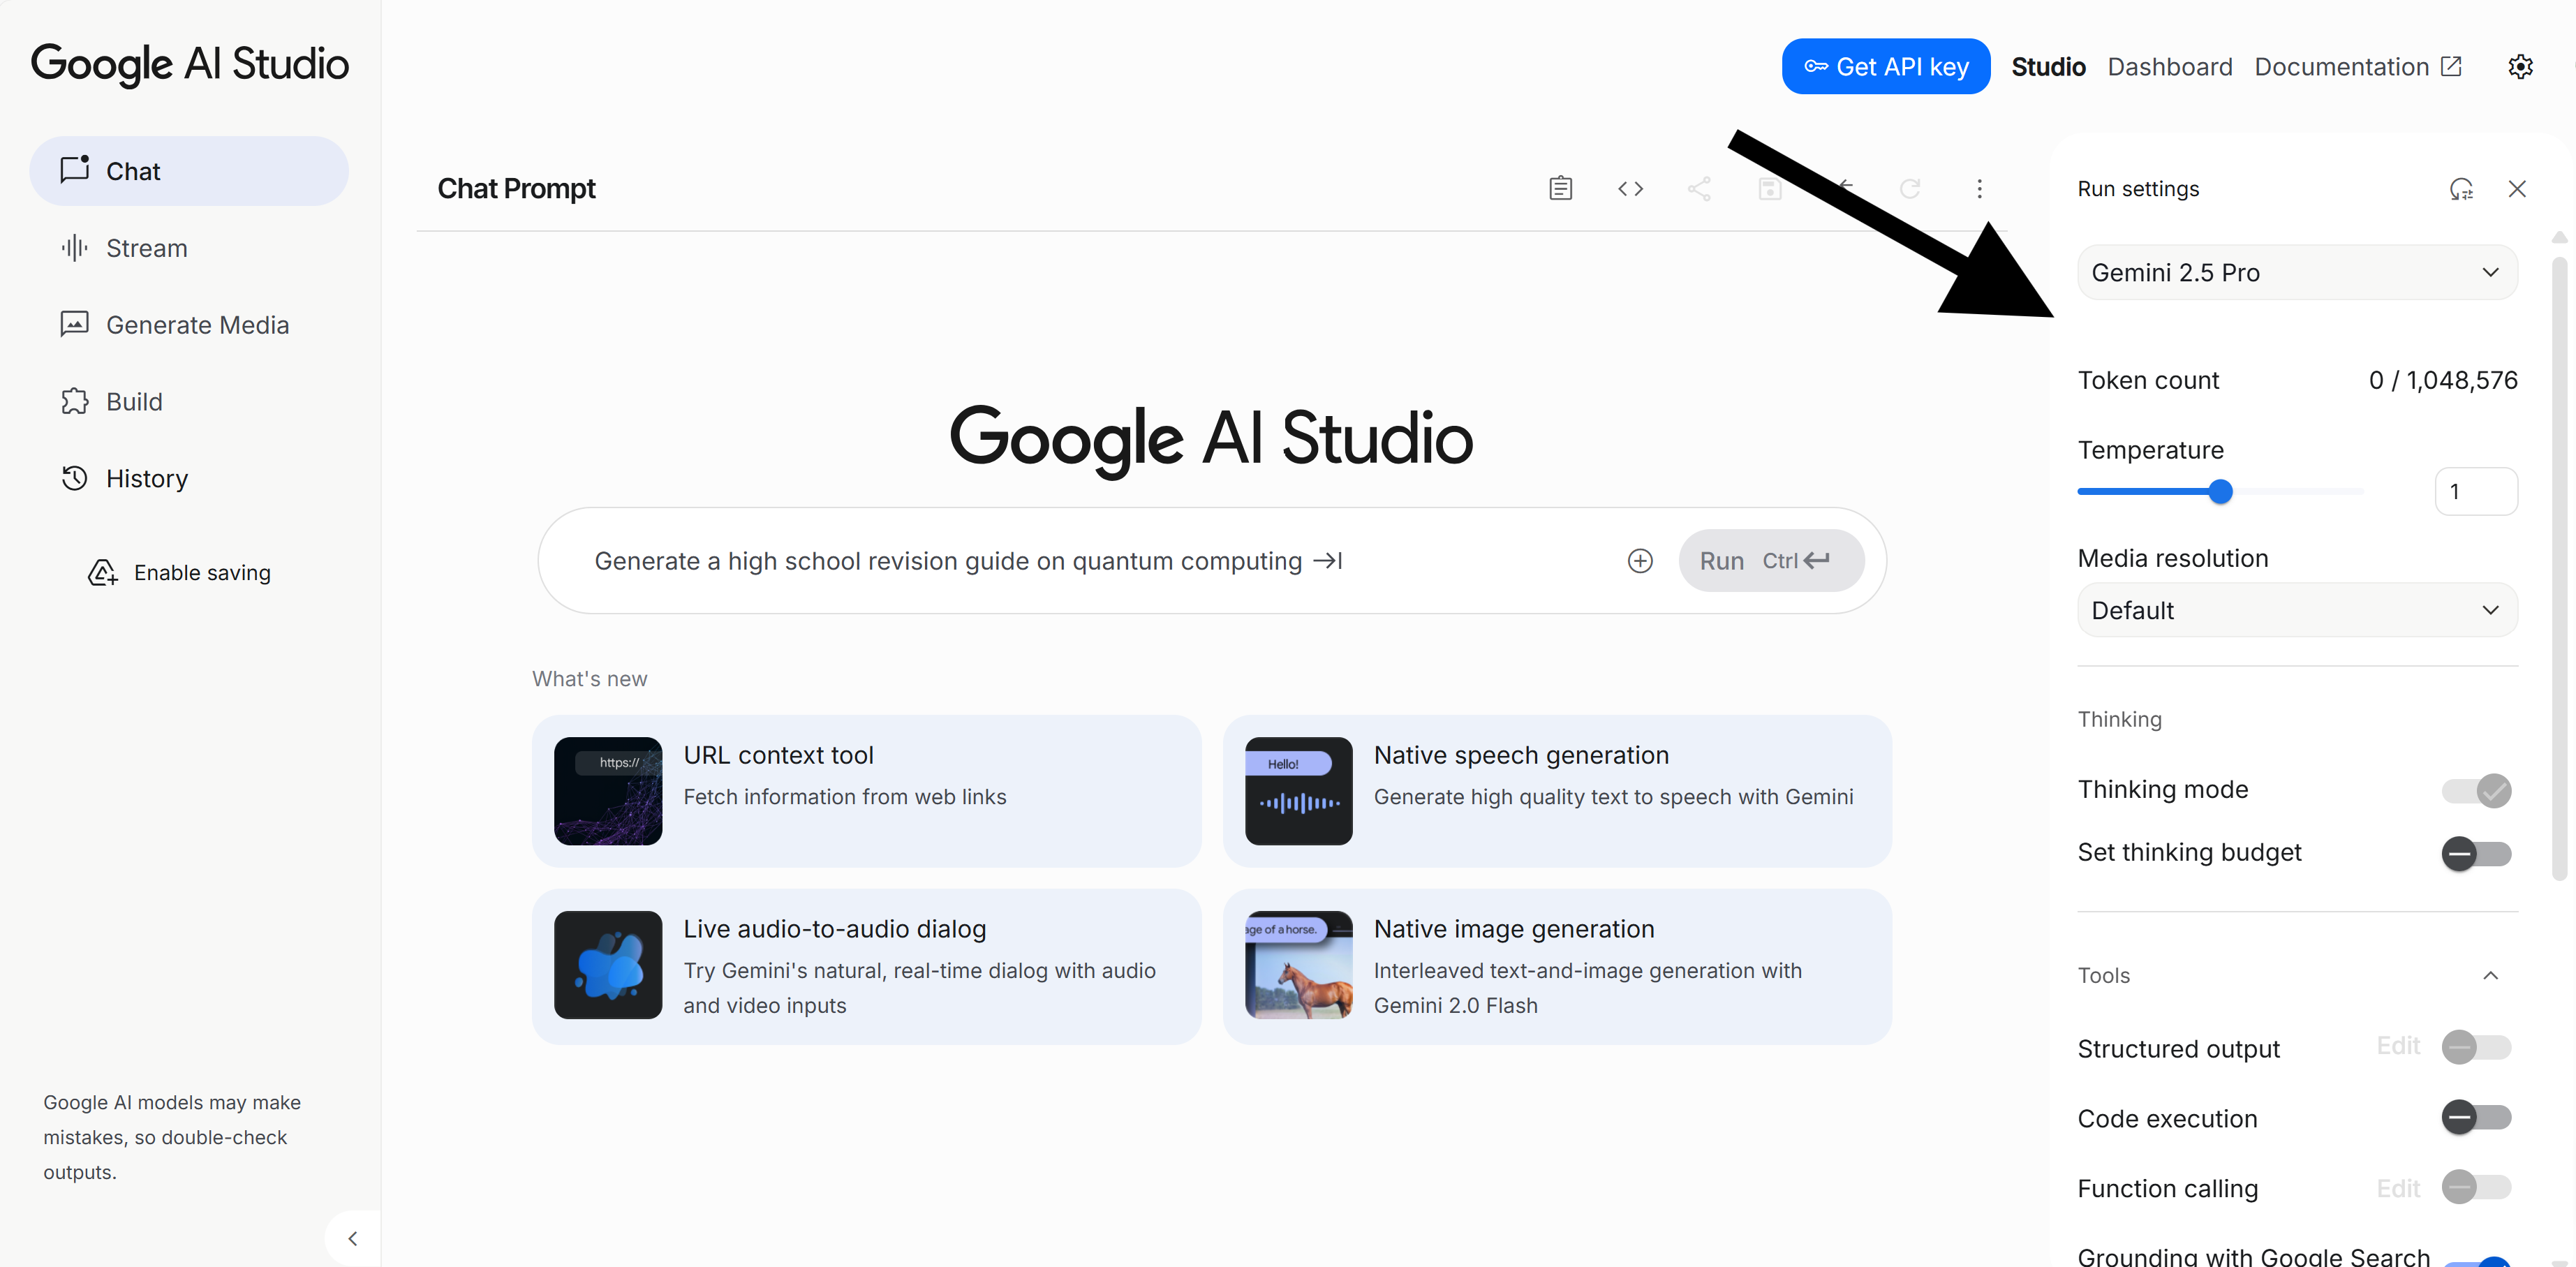Click the Run settings panel scrollbar

(2559, 568)
